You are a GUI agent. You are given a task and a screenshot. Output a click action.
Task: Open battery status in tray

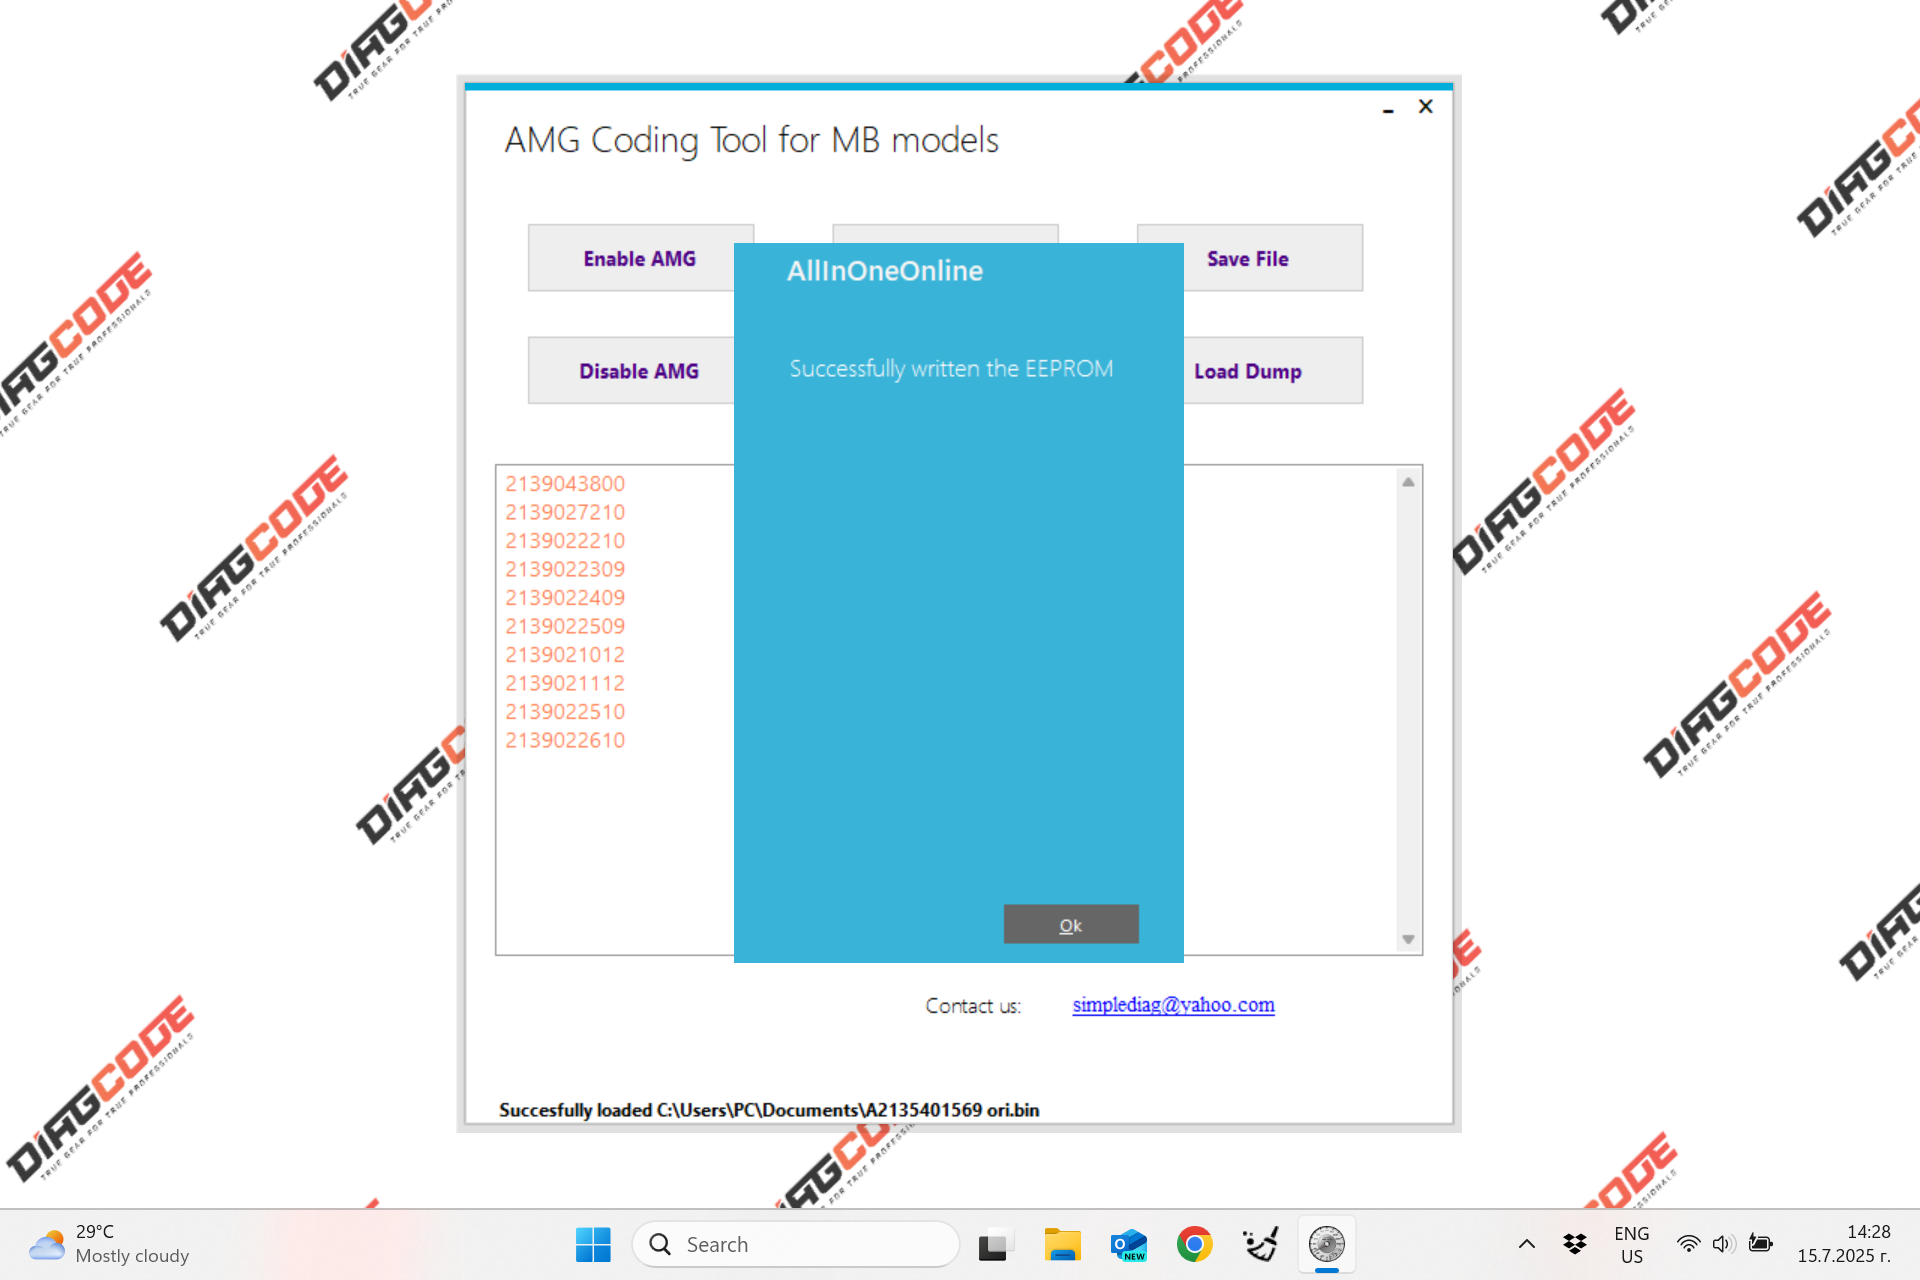(1760, 1244)
